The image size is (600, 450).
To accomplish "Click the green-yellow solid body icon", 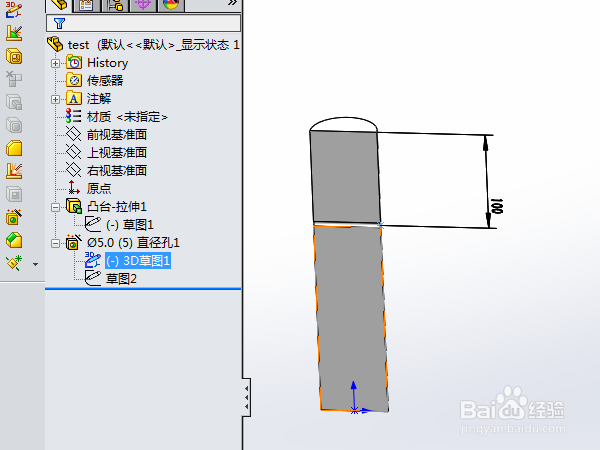I will 14,240.
